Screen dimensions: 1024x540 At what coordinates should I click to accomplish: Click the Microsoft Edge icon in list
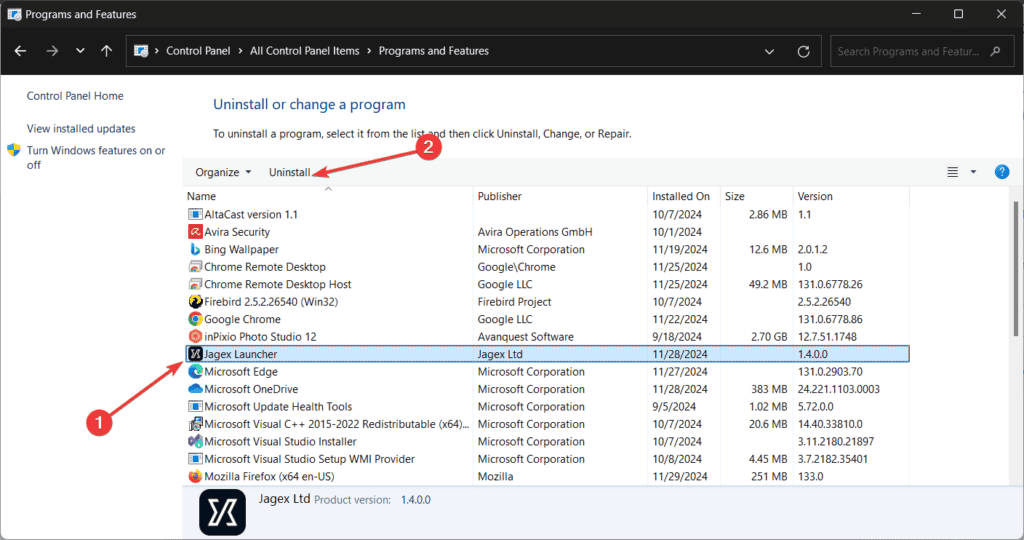click(x=195, y=371)
